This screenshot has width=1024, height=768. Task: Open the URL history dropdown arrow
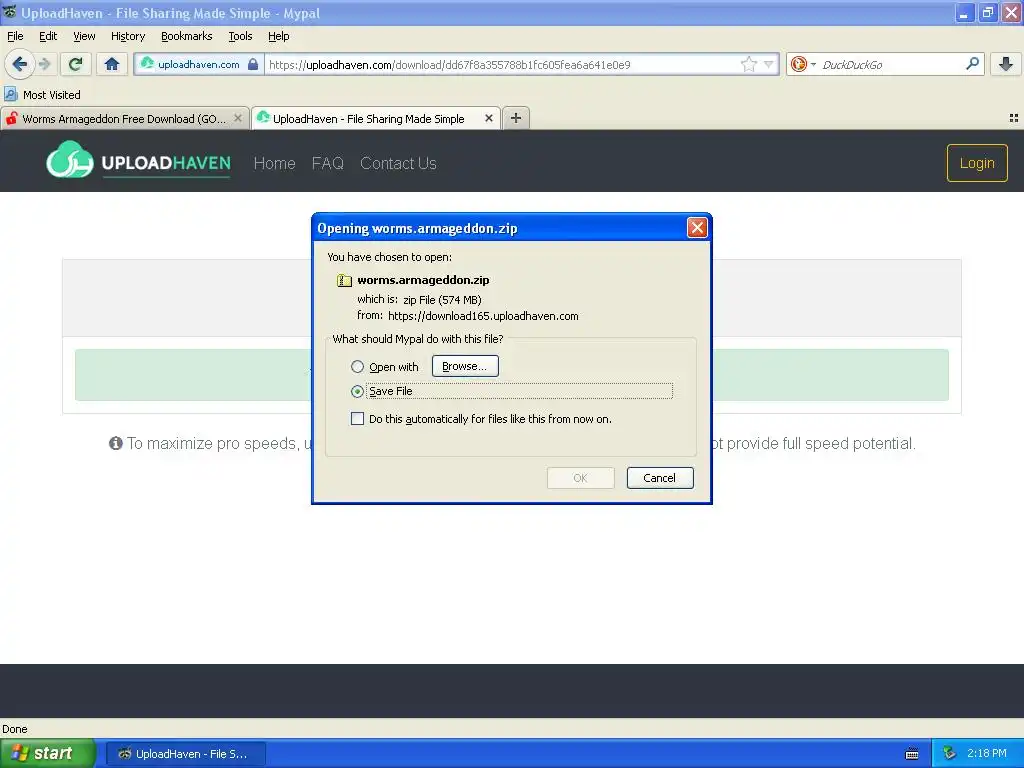769,64
